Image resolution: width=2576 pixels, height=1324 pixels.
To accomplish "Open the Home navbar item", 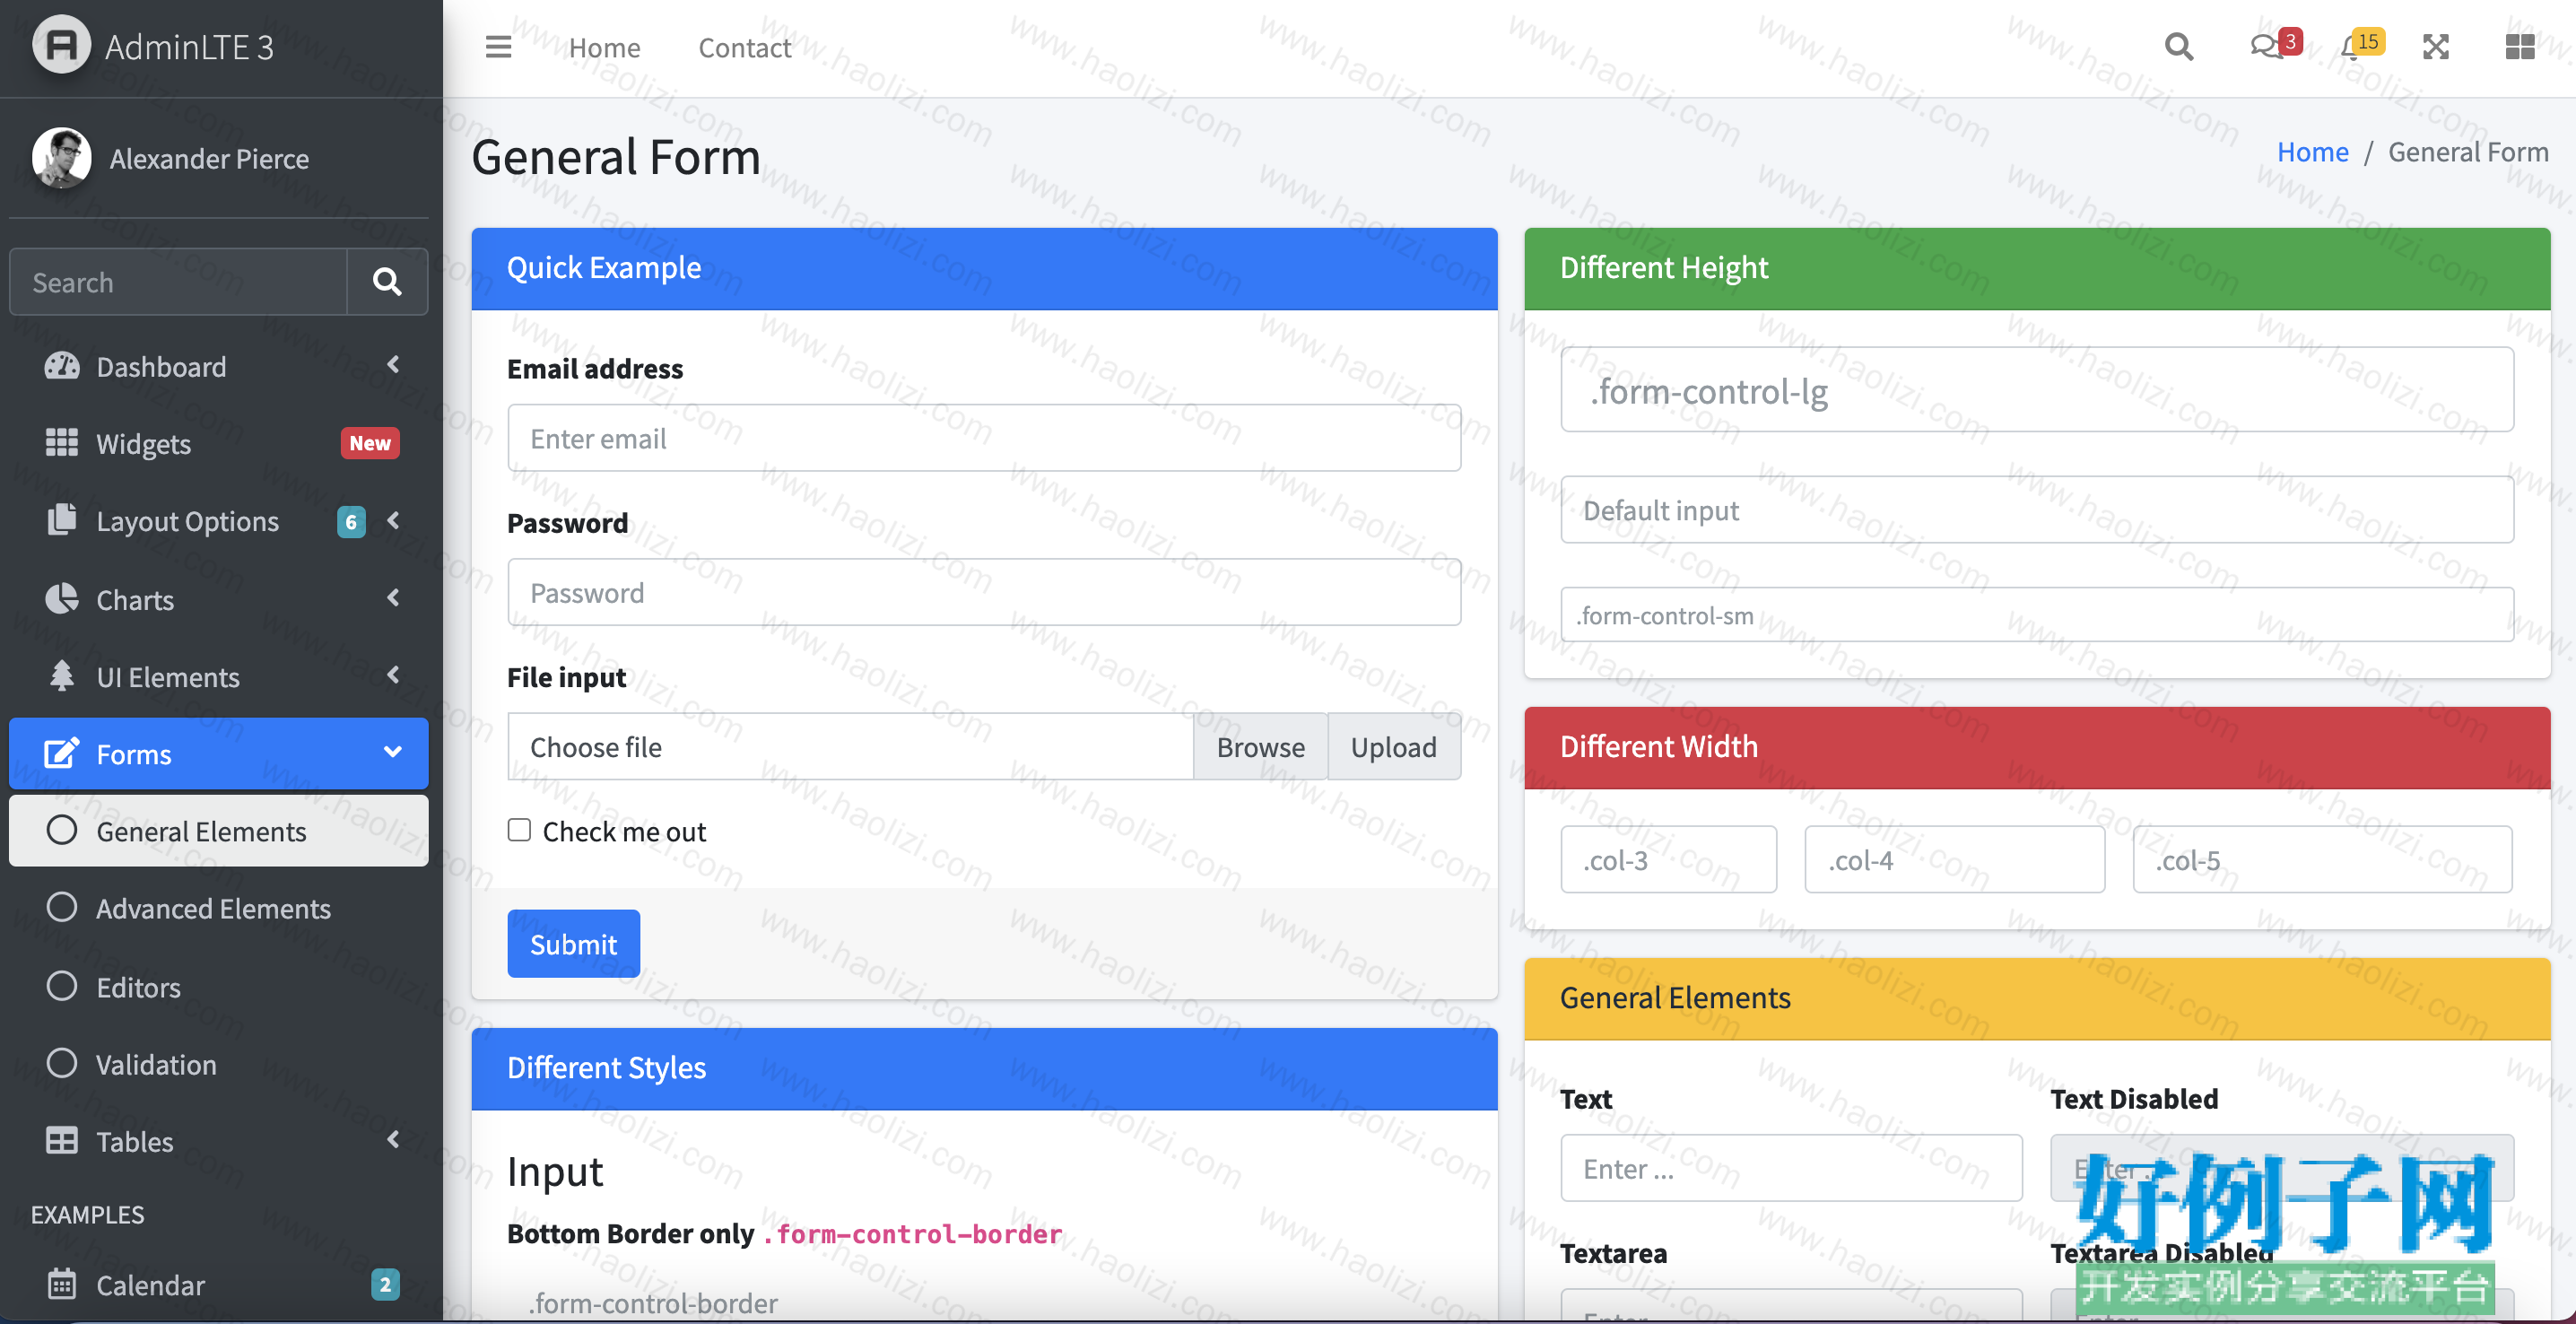I will coord(604,47).
